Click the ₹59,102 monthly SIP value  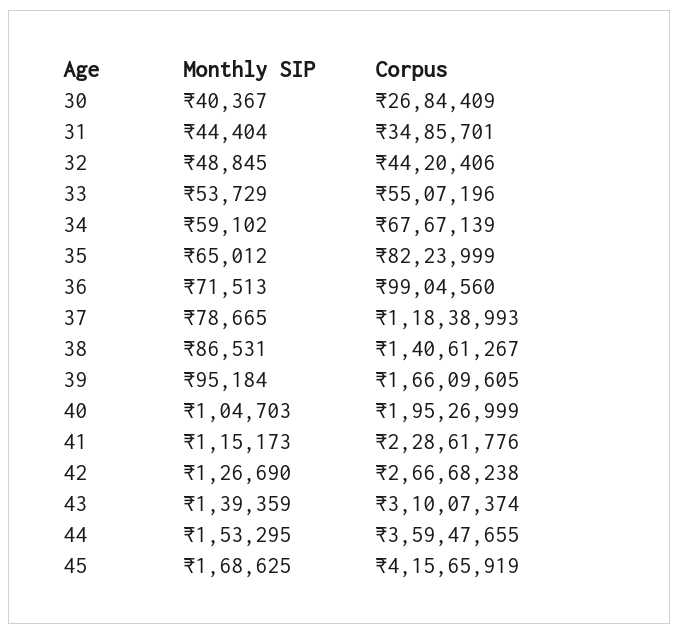click(225, 225)
